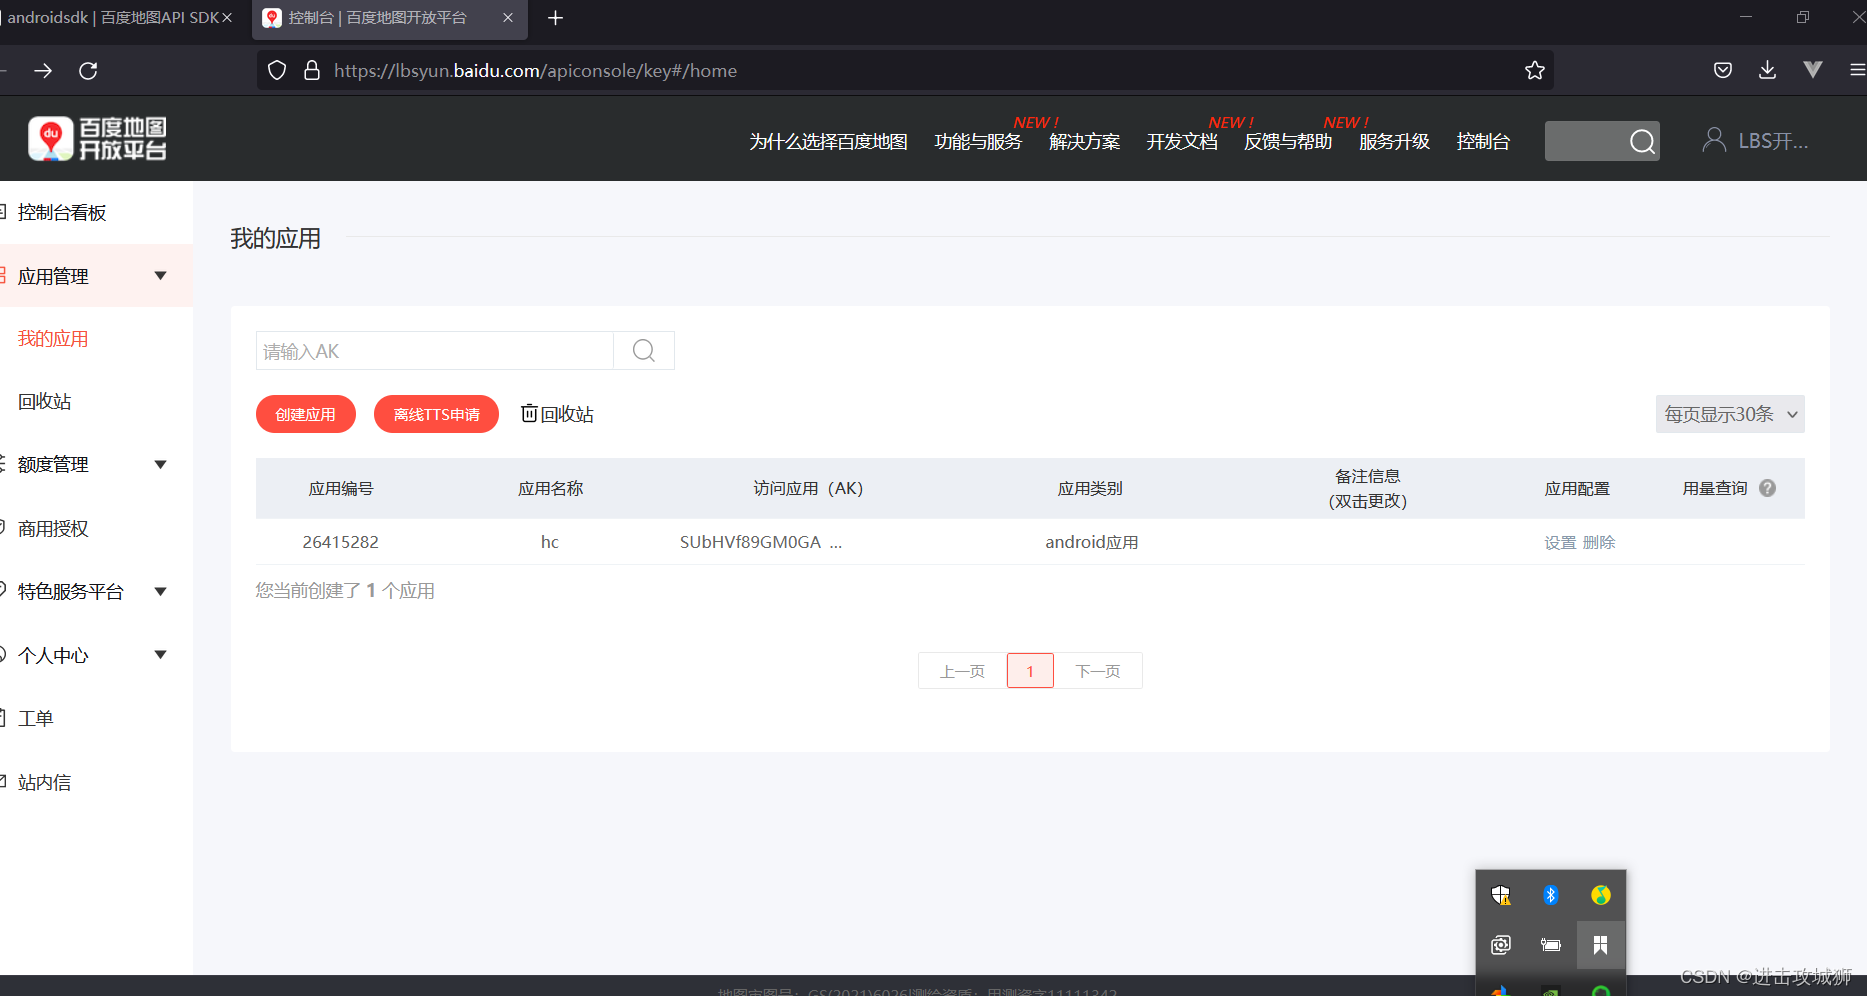Click the LBS开... account name
The height and width of the screenshot is (996, 1867).
coord(1773,141)
